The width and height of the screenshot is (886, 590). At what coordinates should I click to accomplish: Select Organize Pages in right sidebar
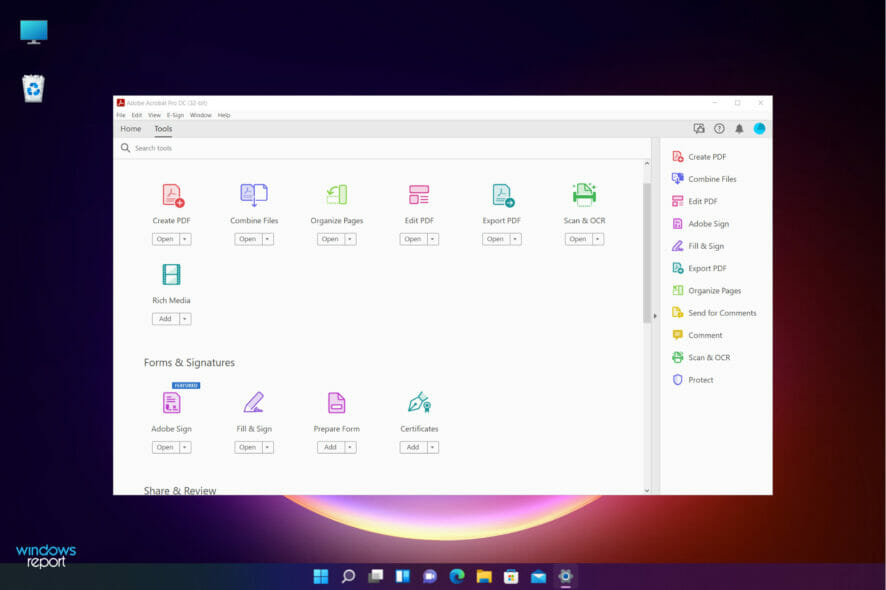706,290
